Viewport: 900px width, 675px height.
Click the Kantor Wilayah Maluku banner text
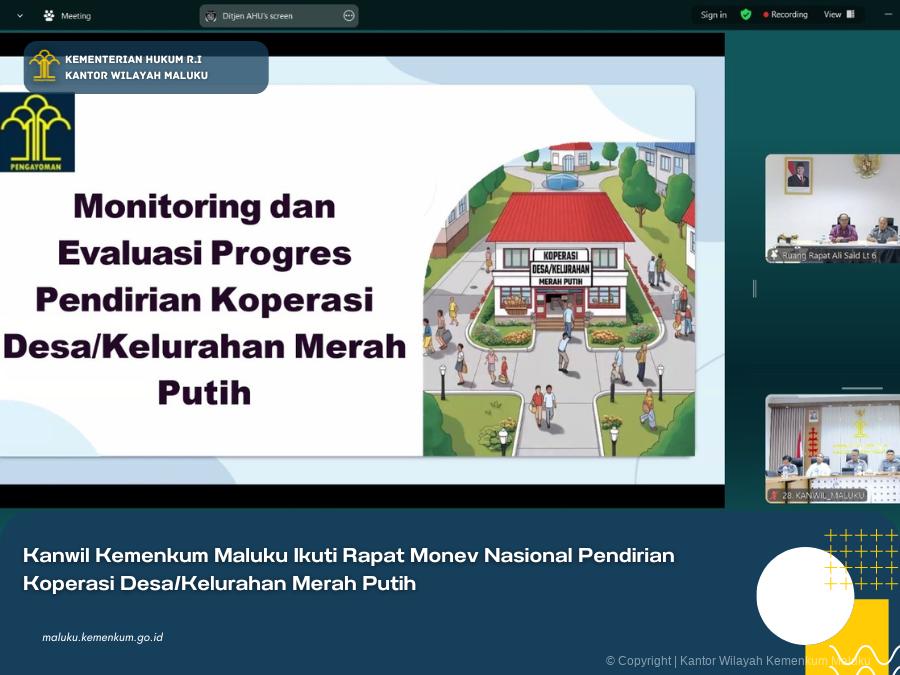click(x=137, y=75)
